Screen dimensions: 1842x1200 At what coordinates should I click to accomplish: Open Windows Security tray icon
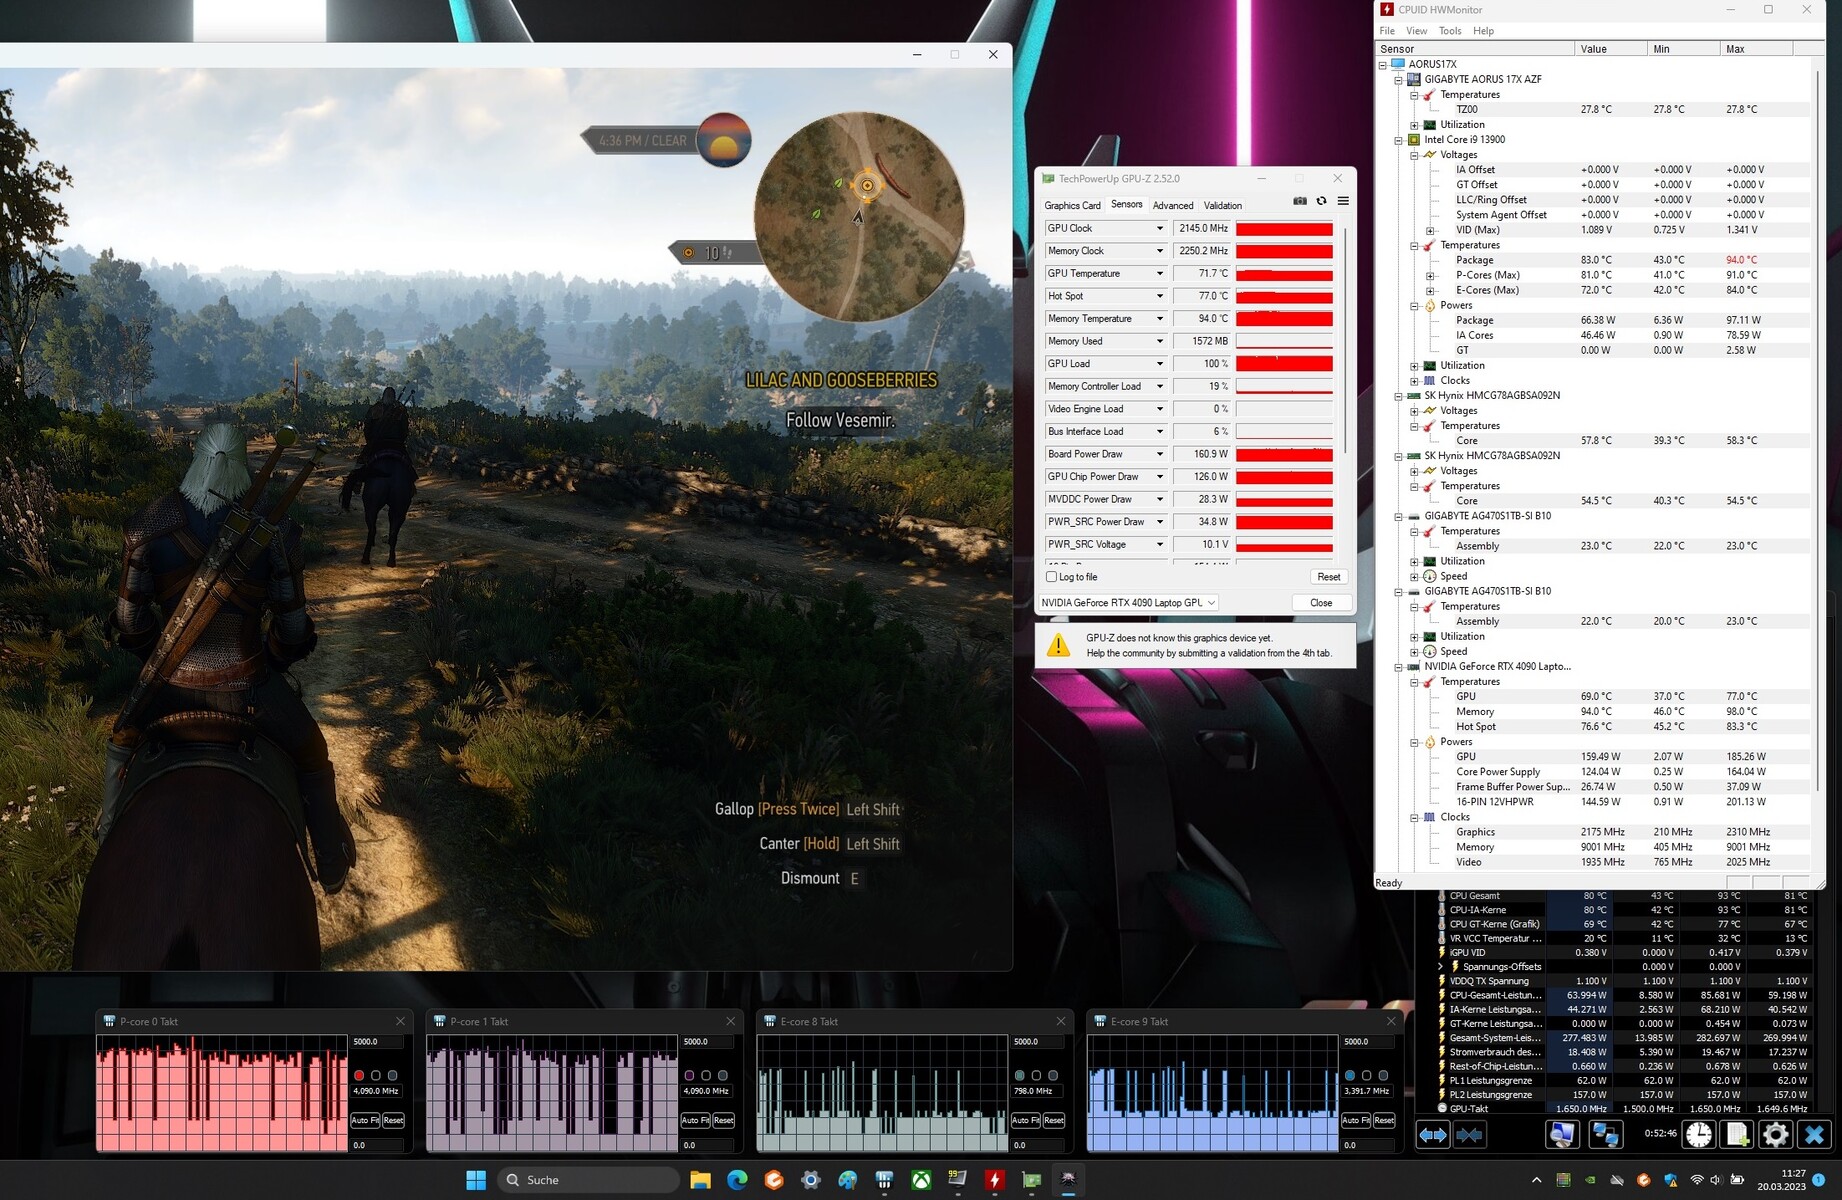pos(1670,1180)
